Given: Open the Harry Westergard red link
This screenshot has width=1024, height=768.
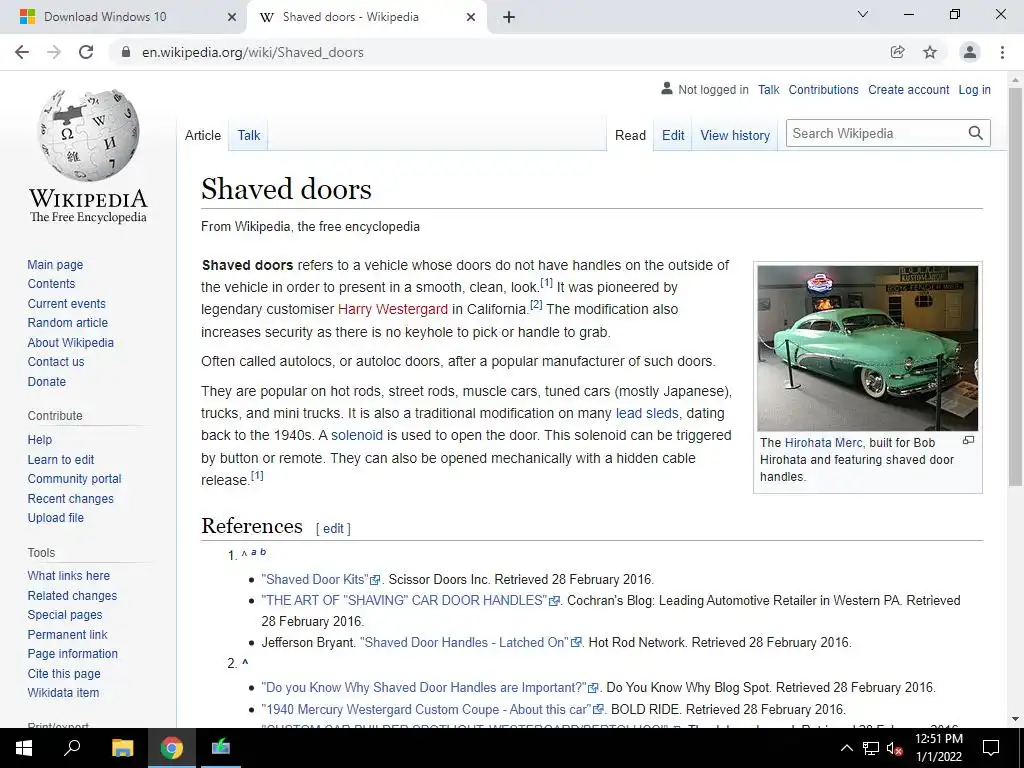Looking at the screenshot, I should point(392,309).
